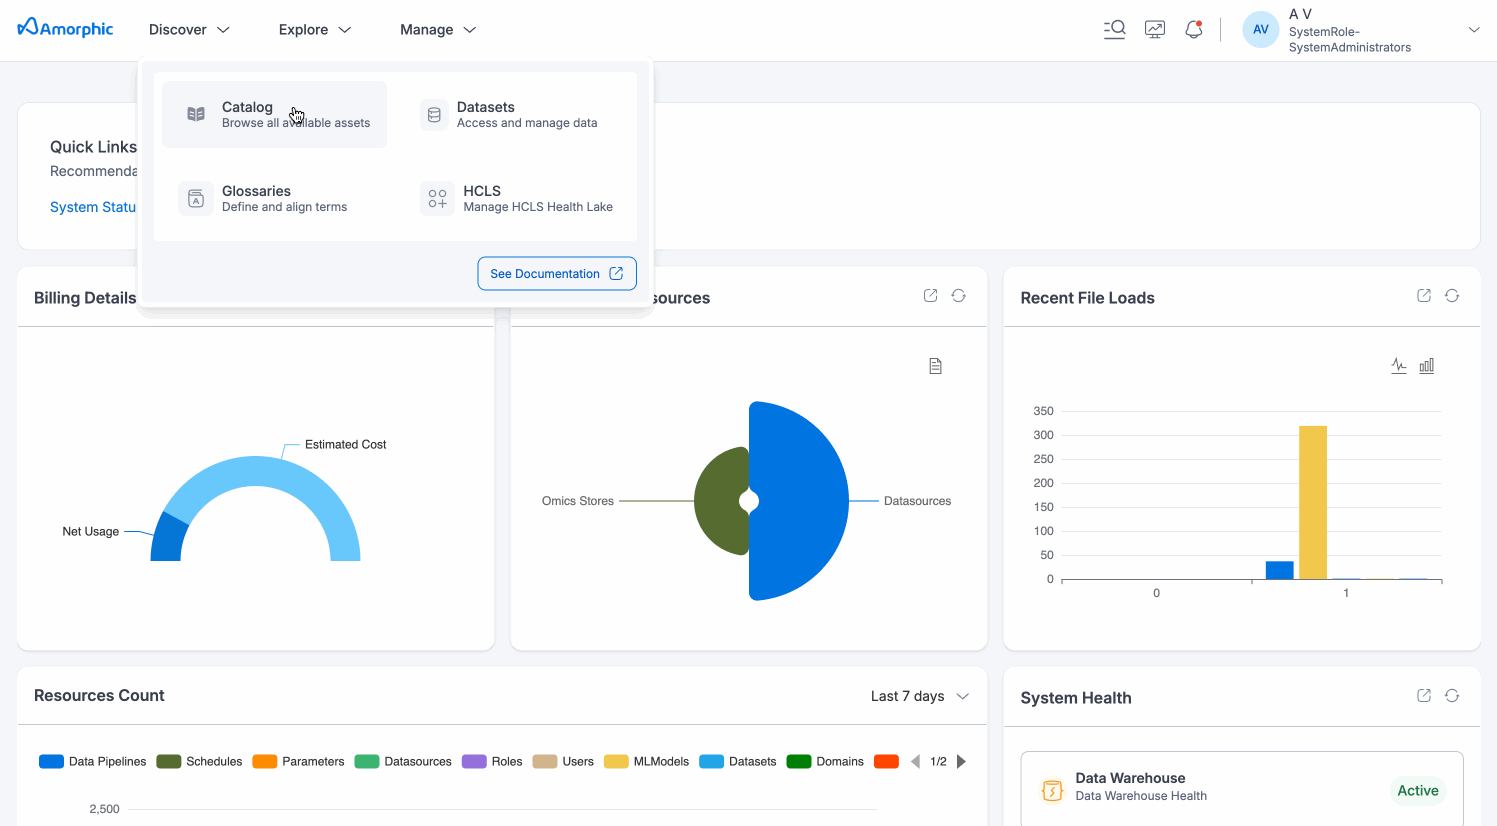The height and width of the screenshot is (826, 1497).
Task: Expand the Last 7 days dropdown
Action: (x=919, y=696)
